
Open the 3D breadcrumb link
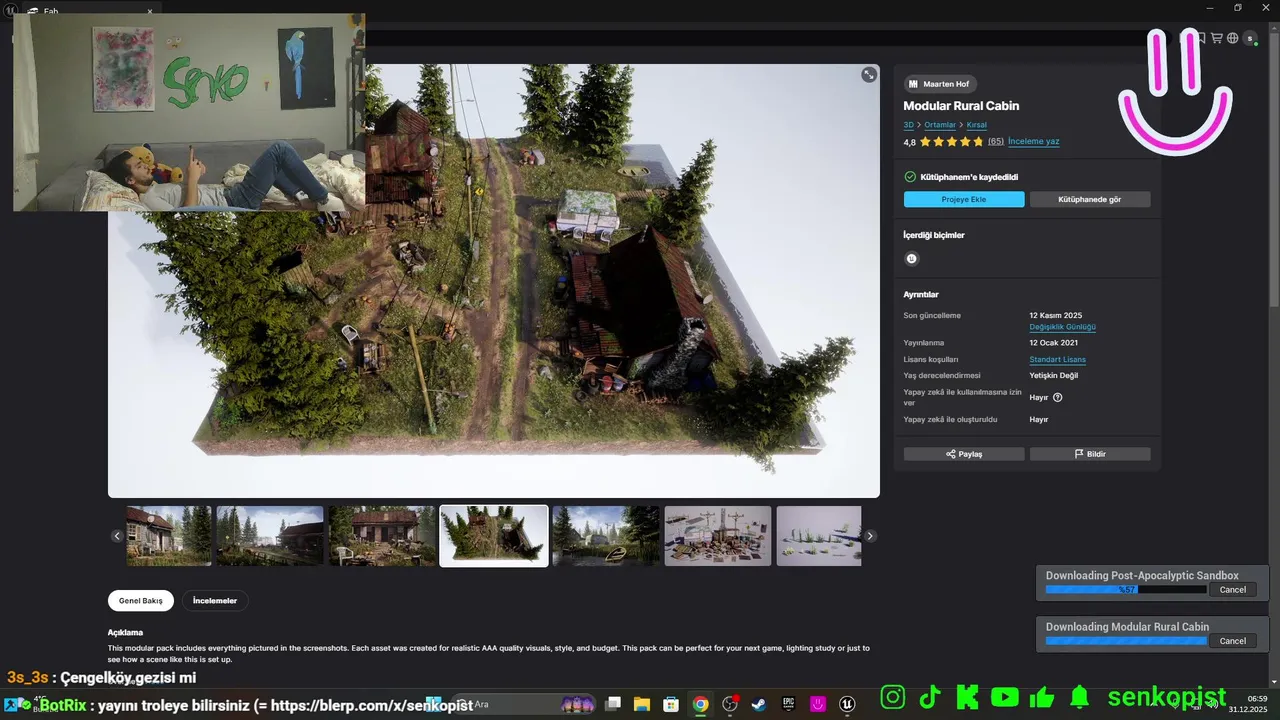click(x=909, y=125)
